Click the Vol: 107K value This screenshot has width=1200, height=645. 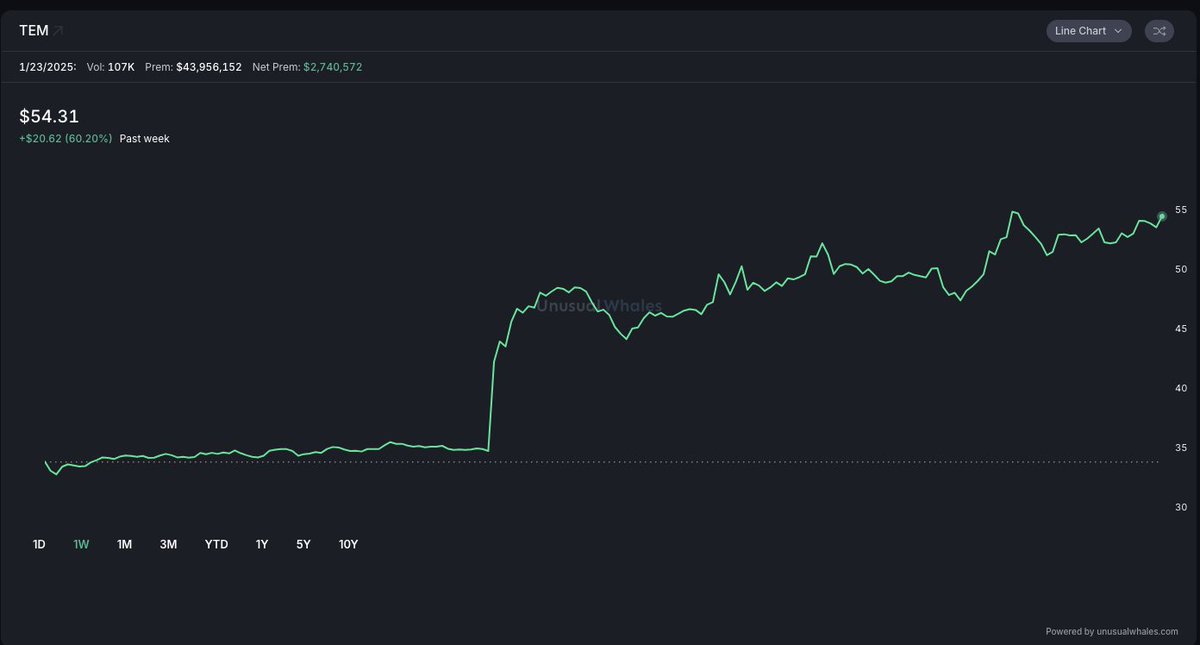(x=111, y=67)
